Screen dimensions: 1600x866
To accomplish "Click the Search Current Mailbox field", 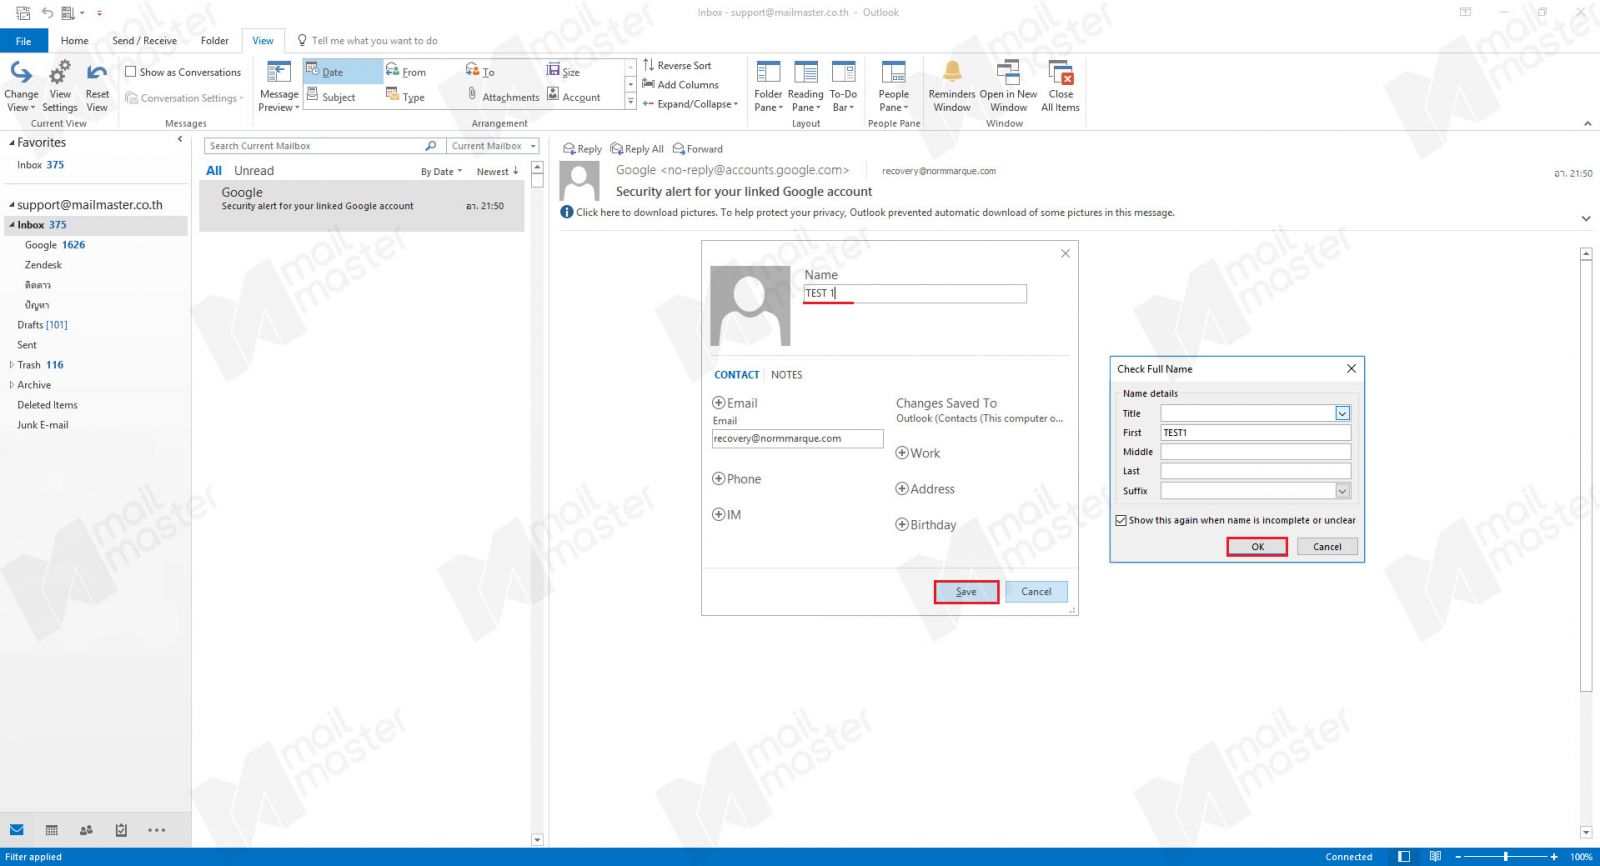I will coord(315,146).
